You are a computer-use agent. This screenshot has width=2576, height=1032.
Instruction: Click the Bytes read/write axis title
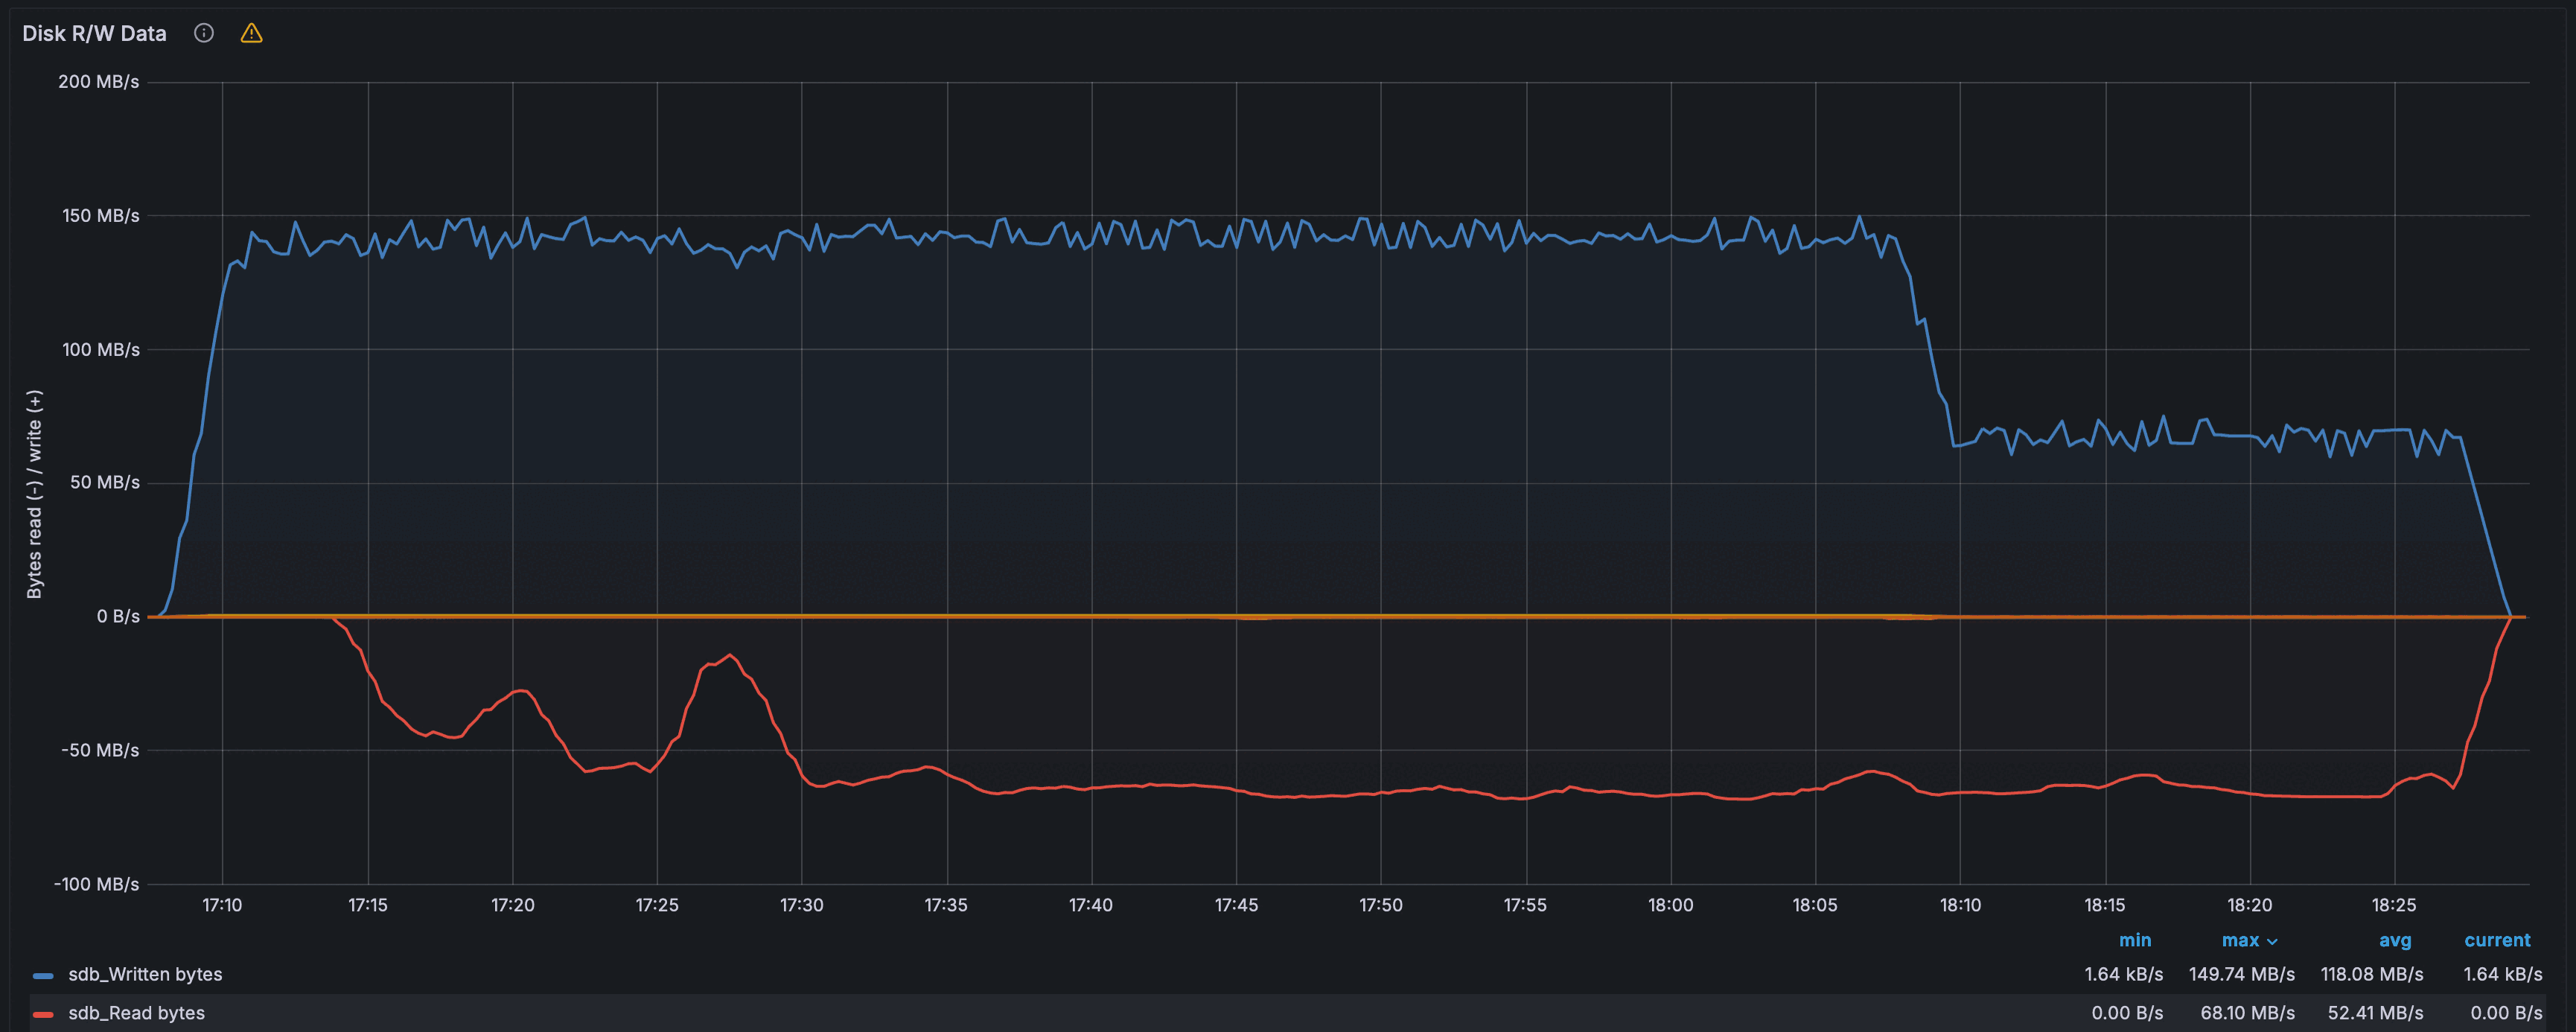coord(35,495)
